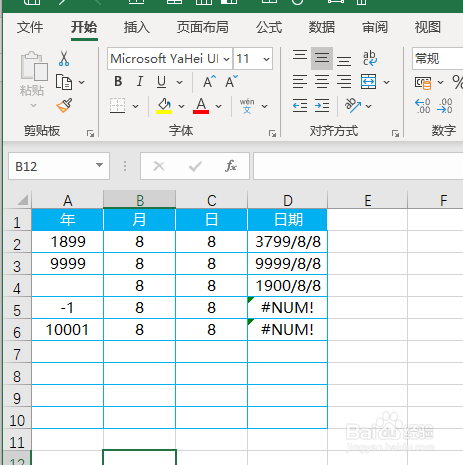Toggle underline formatting
This screenshot has height=465, width=463.
pyautogui.click(x=162, y=82)
